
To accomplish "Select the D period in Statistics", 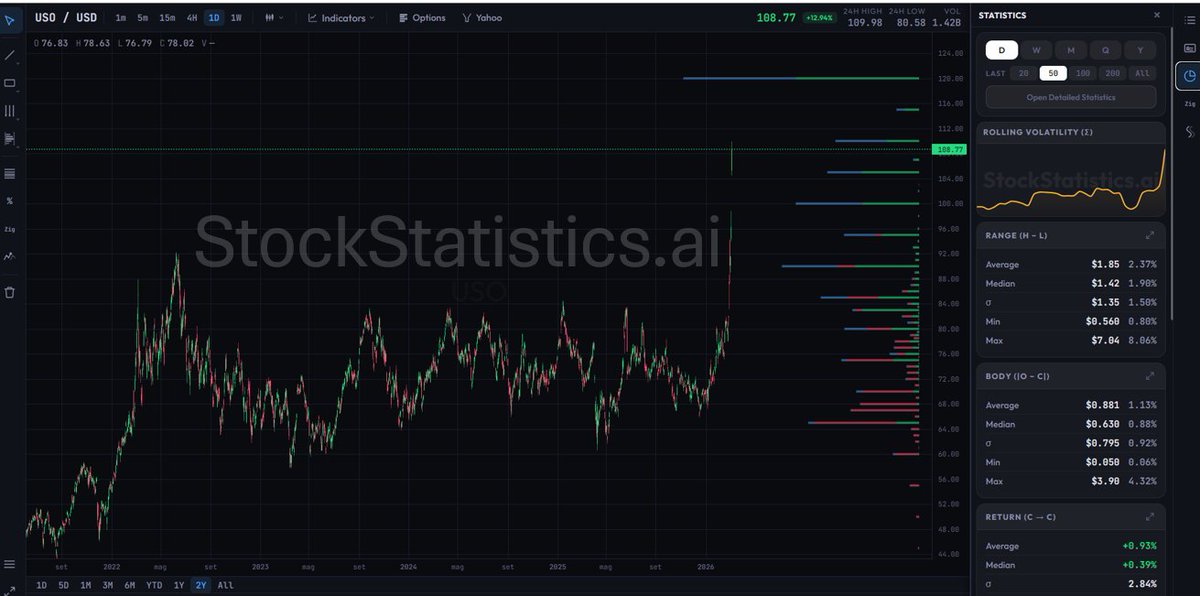I will pyautogui.click(x=1002, y=50).
